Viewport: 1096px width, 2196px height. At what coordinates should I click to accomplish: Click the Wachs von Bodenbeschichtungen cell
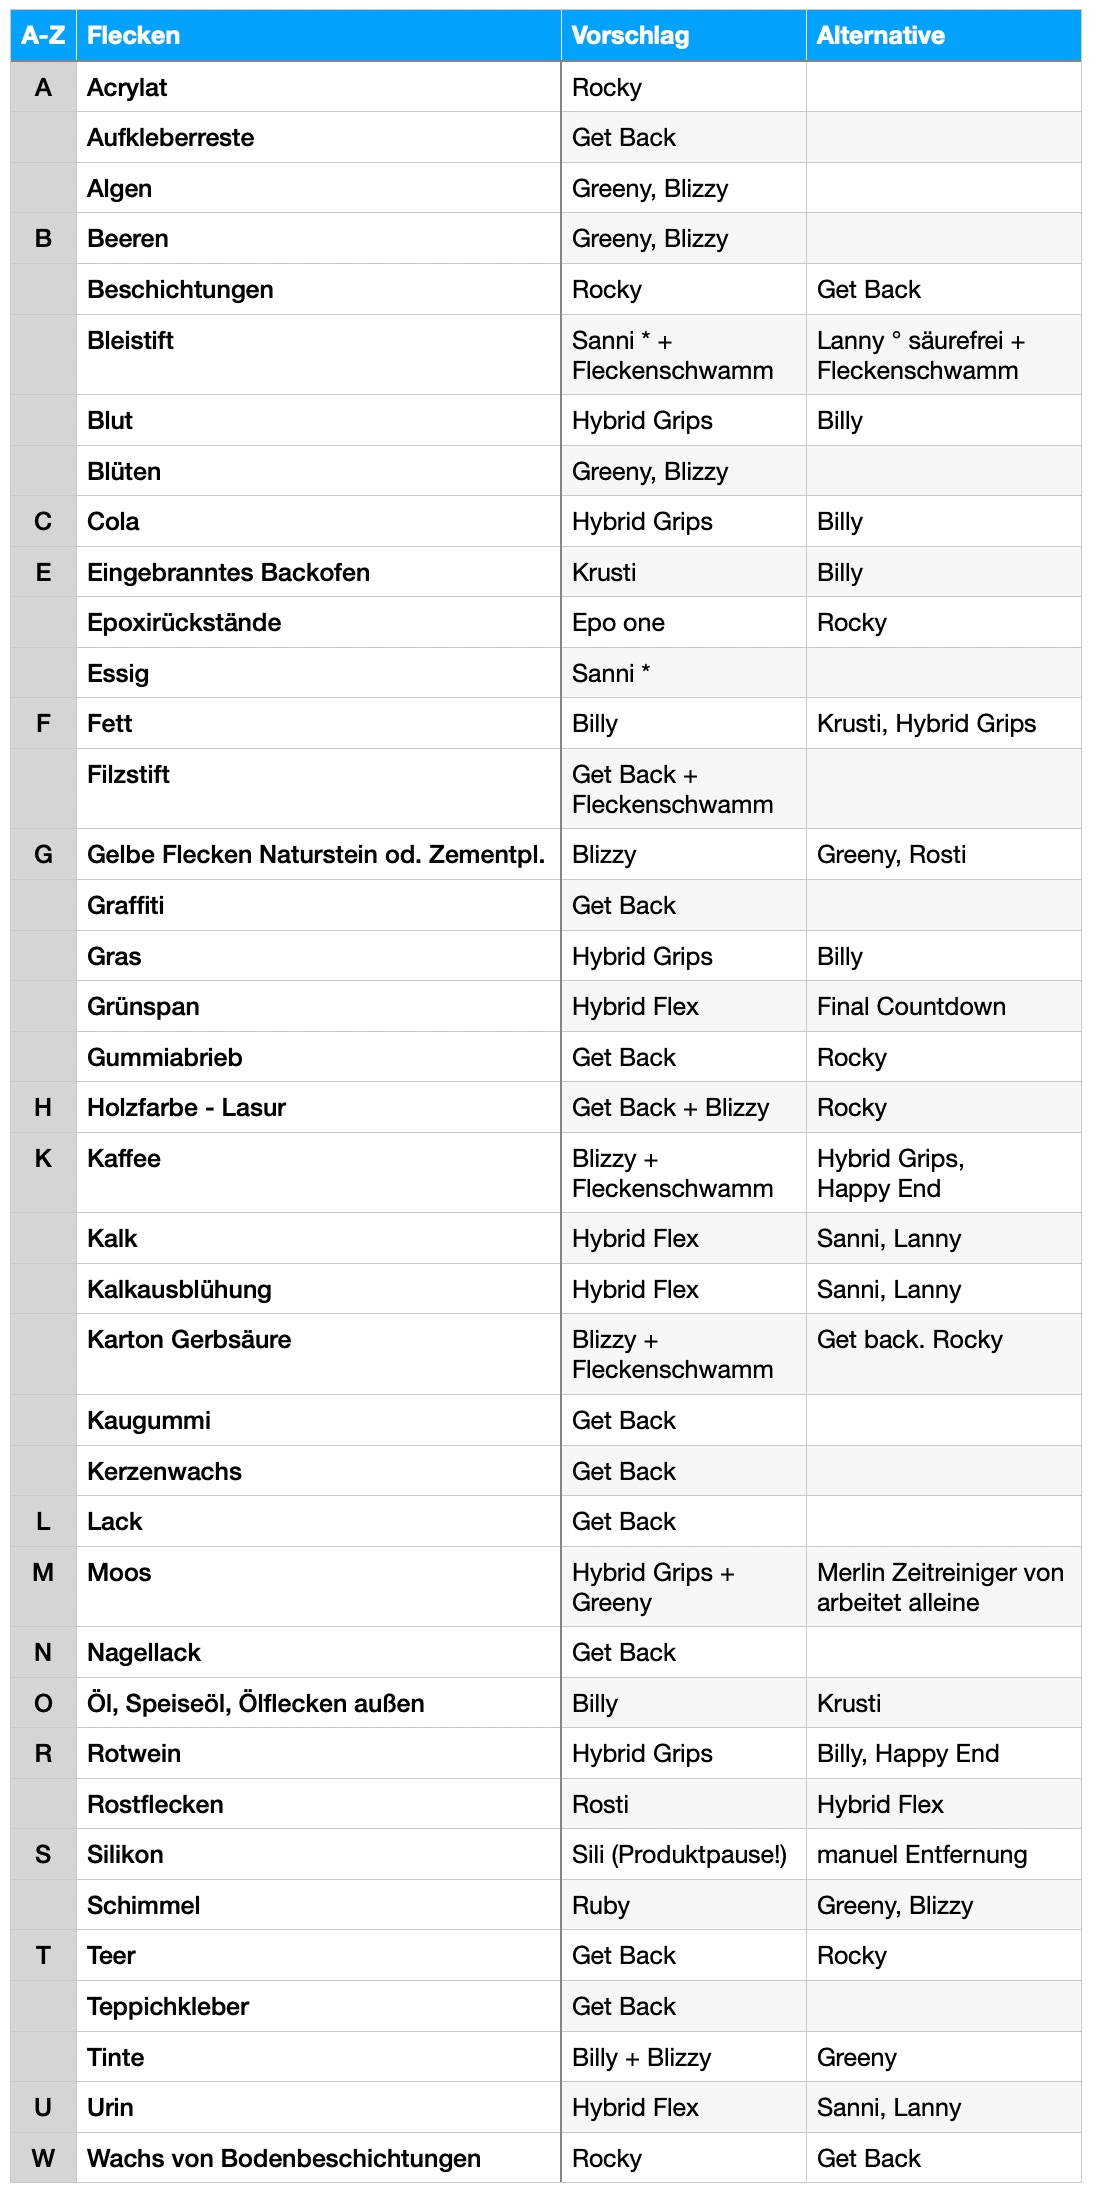point(318,2158)
